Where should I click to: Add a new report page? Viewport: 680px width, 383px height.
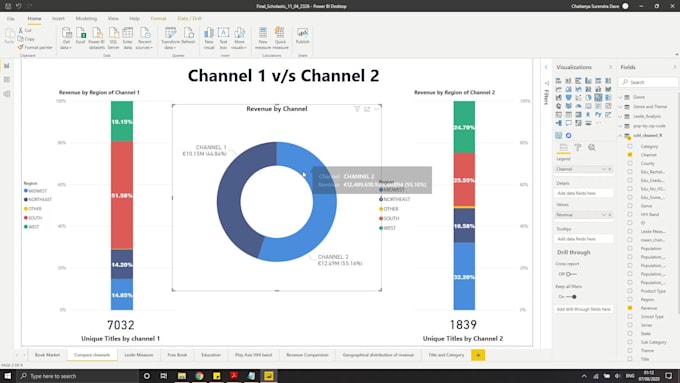tap(478, 355)
